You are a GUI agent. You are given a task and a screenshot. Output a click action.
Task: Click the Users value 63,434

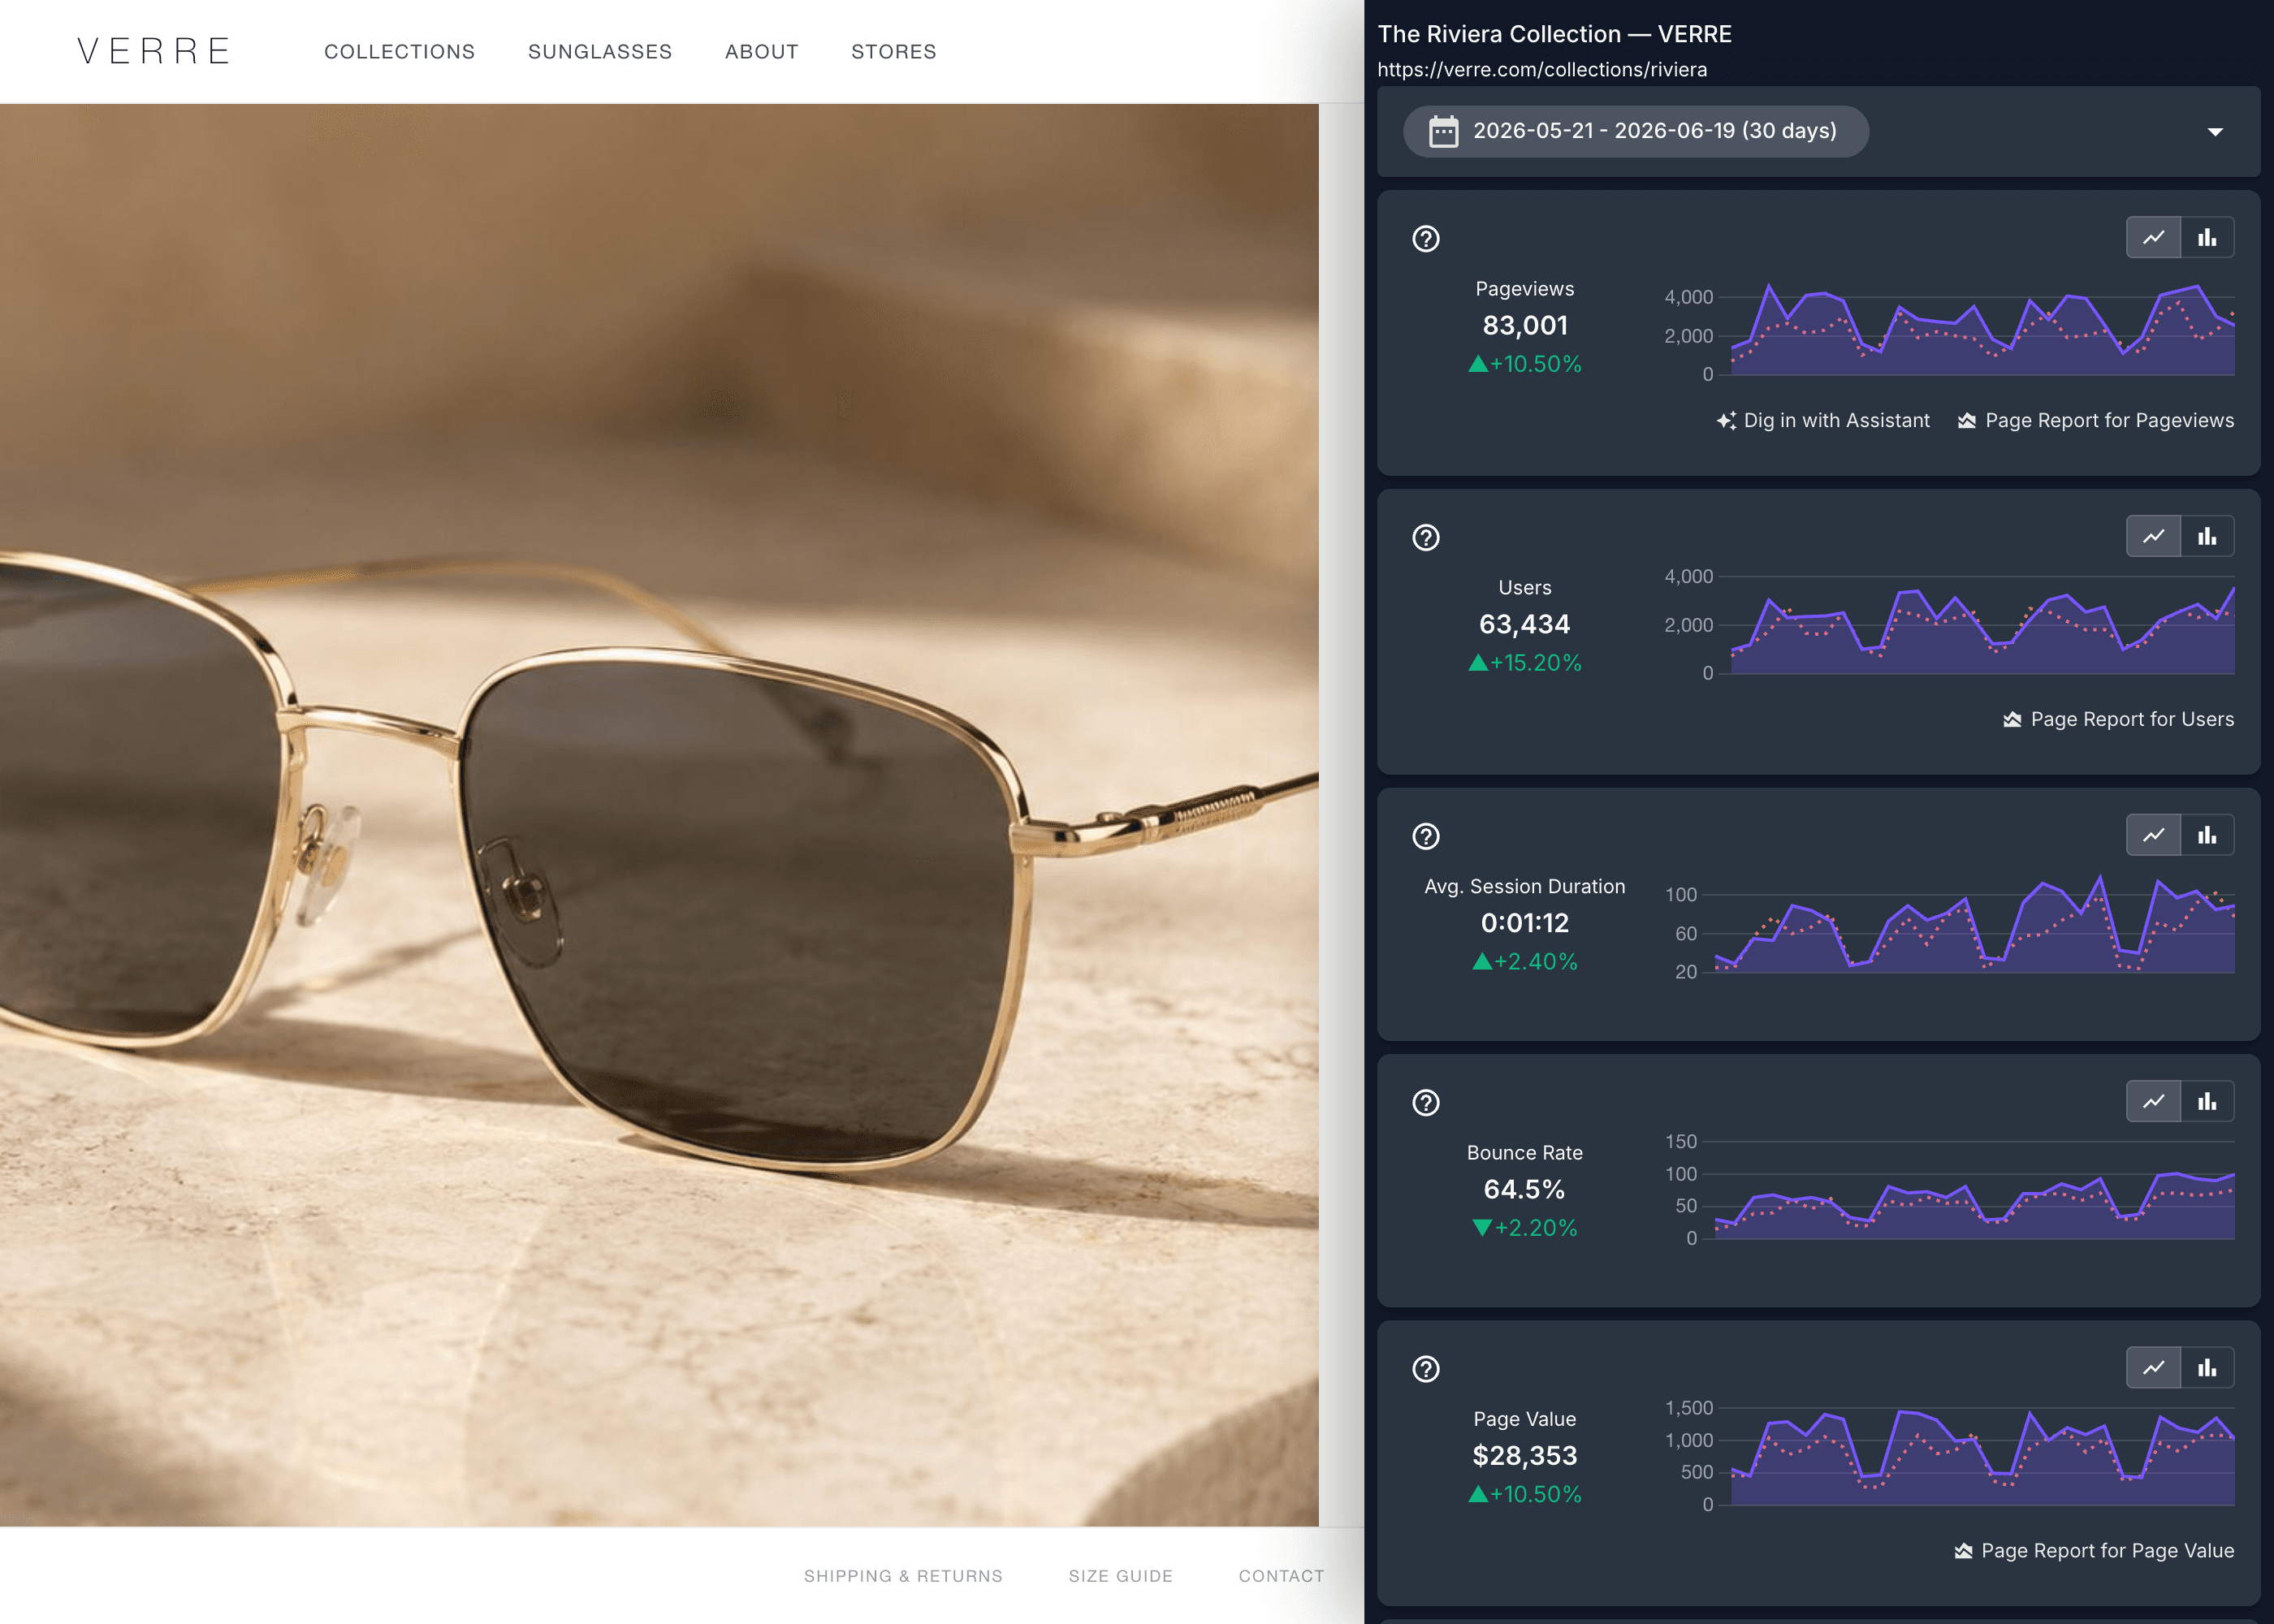coord(1525,625)
